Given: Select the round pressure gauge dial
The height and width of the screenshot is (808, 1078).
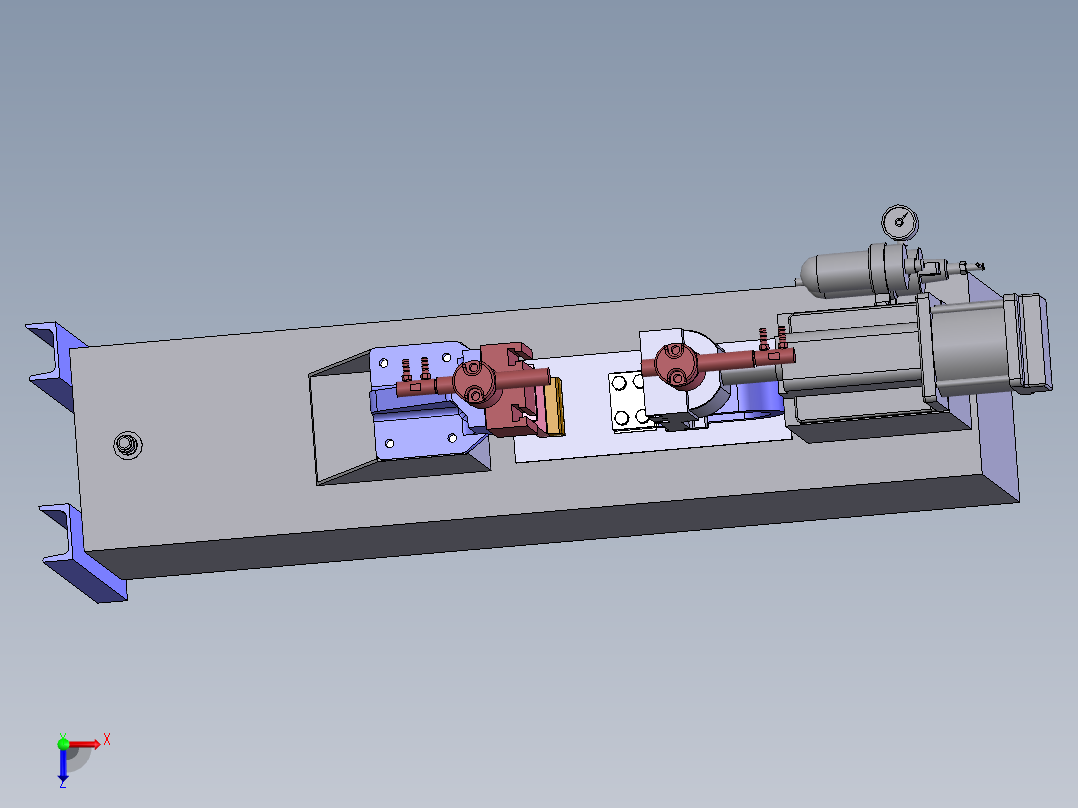Looking at the screenshot, I should (900, 222).
